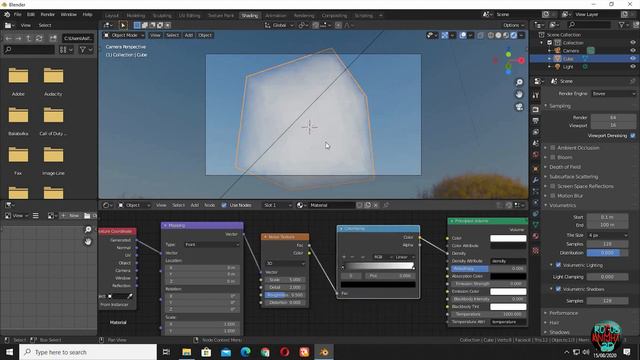The image size is (640, 360).
Task: Toggle the Viewport Denoising checkbox
Action: coord(633,136)
